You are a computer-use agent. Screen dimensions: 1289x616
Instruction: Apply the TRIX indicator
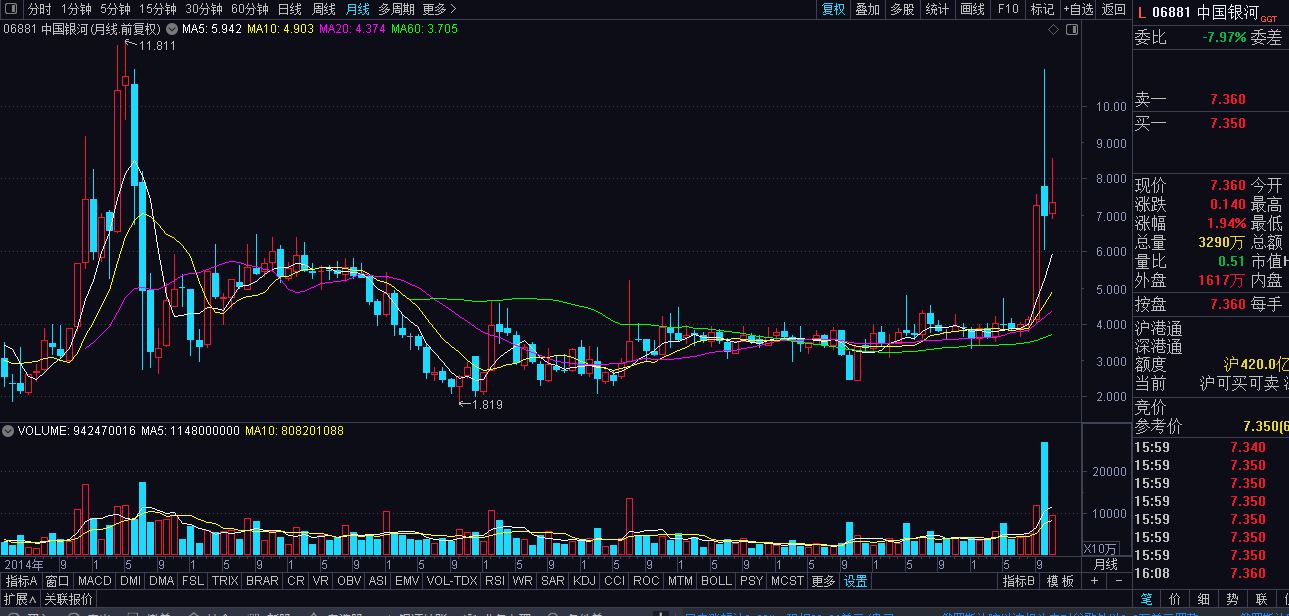click(225, 581)
